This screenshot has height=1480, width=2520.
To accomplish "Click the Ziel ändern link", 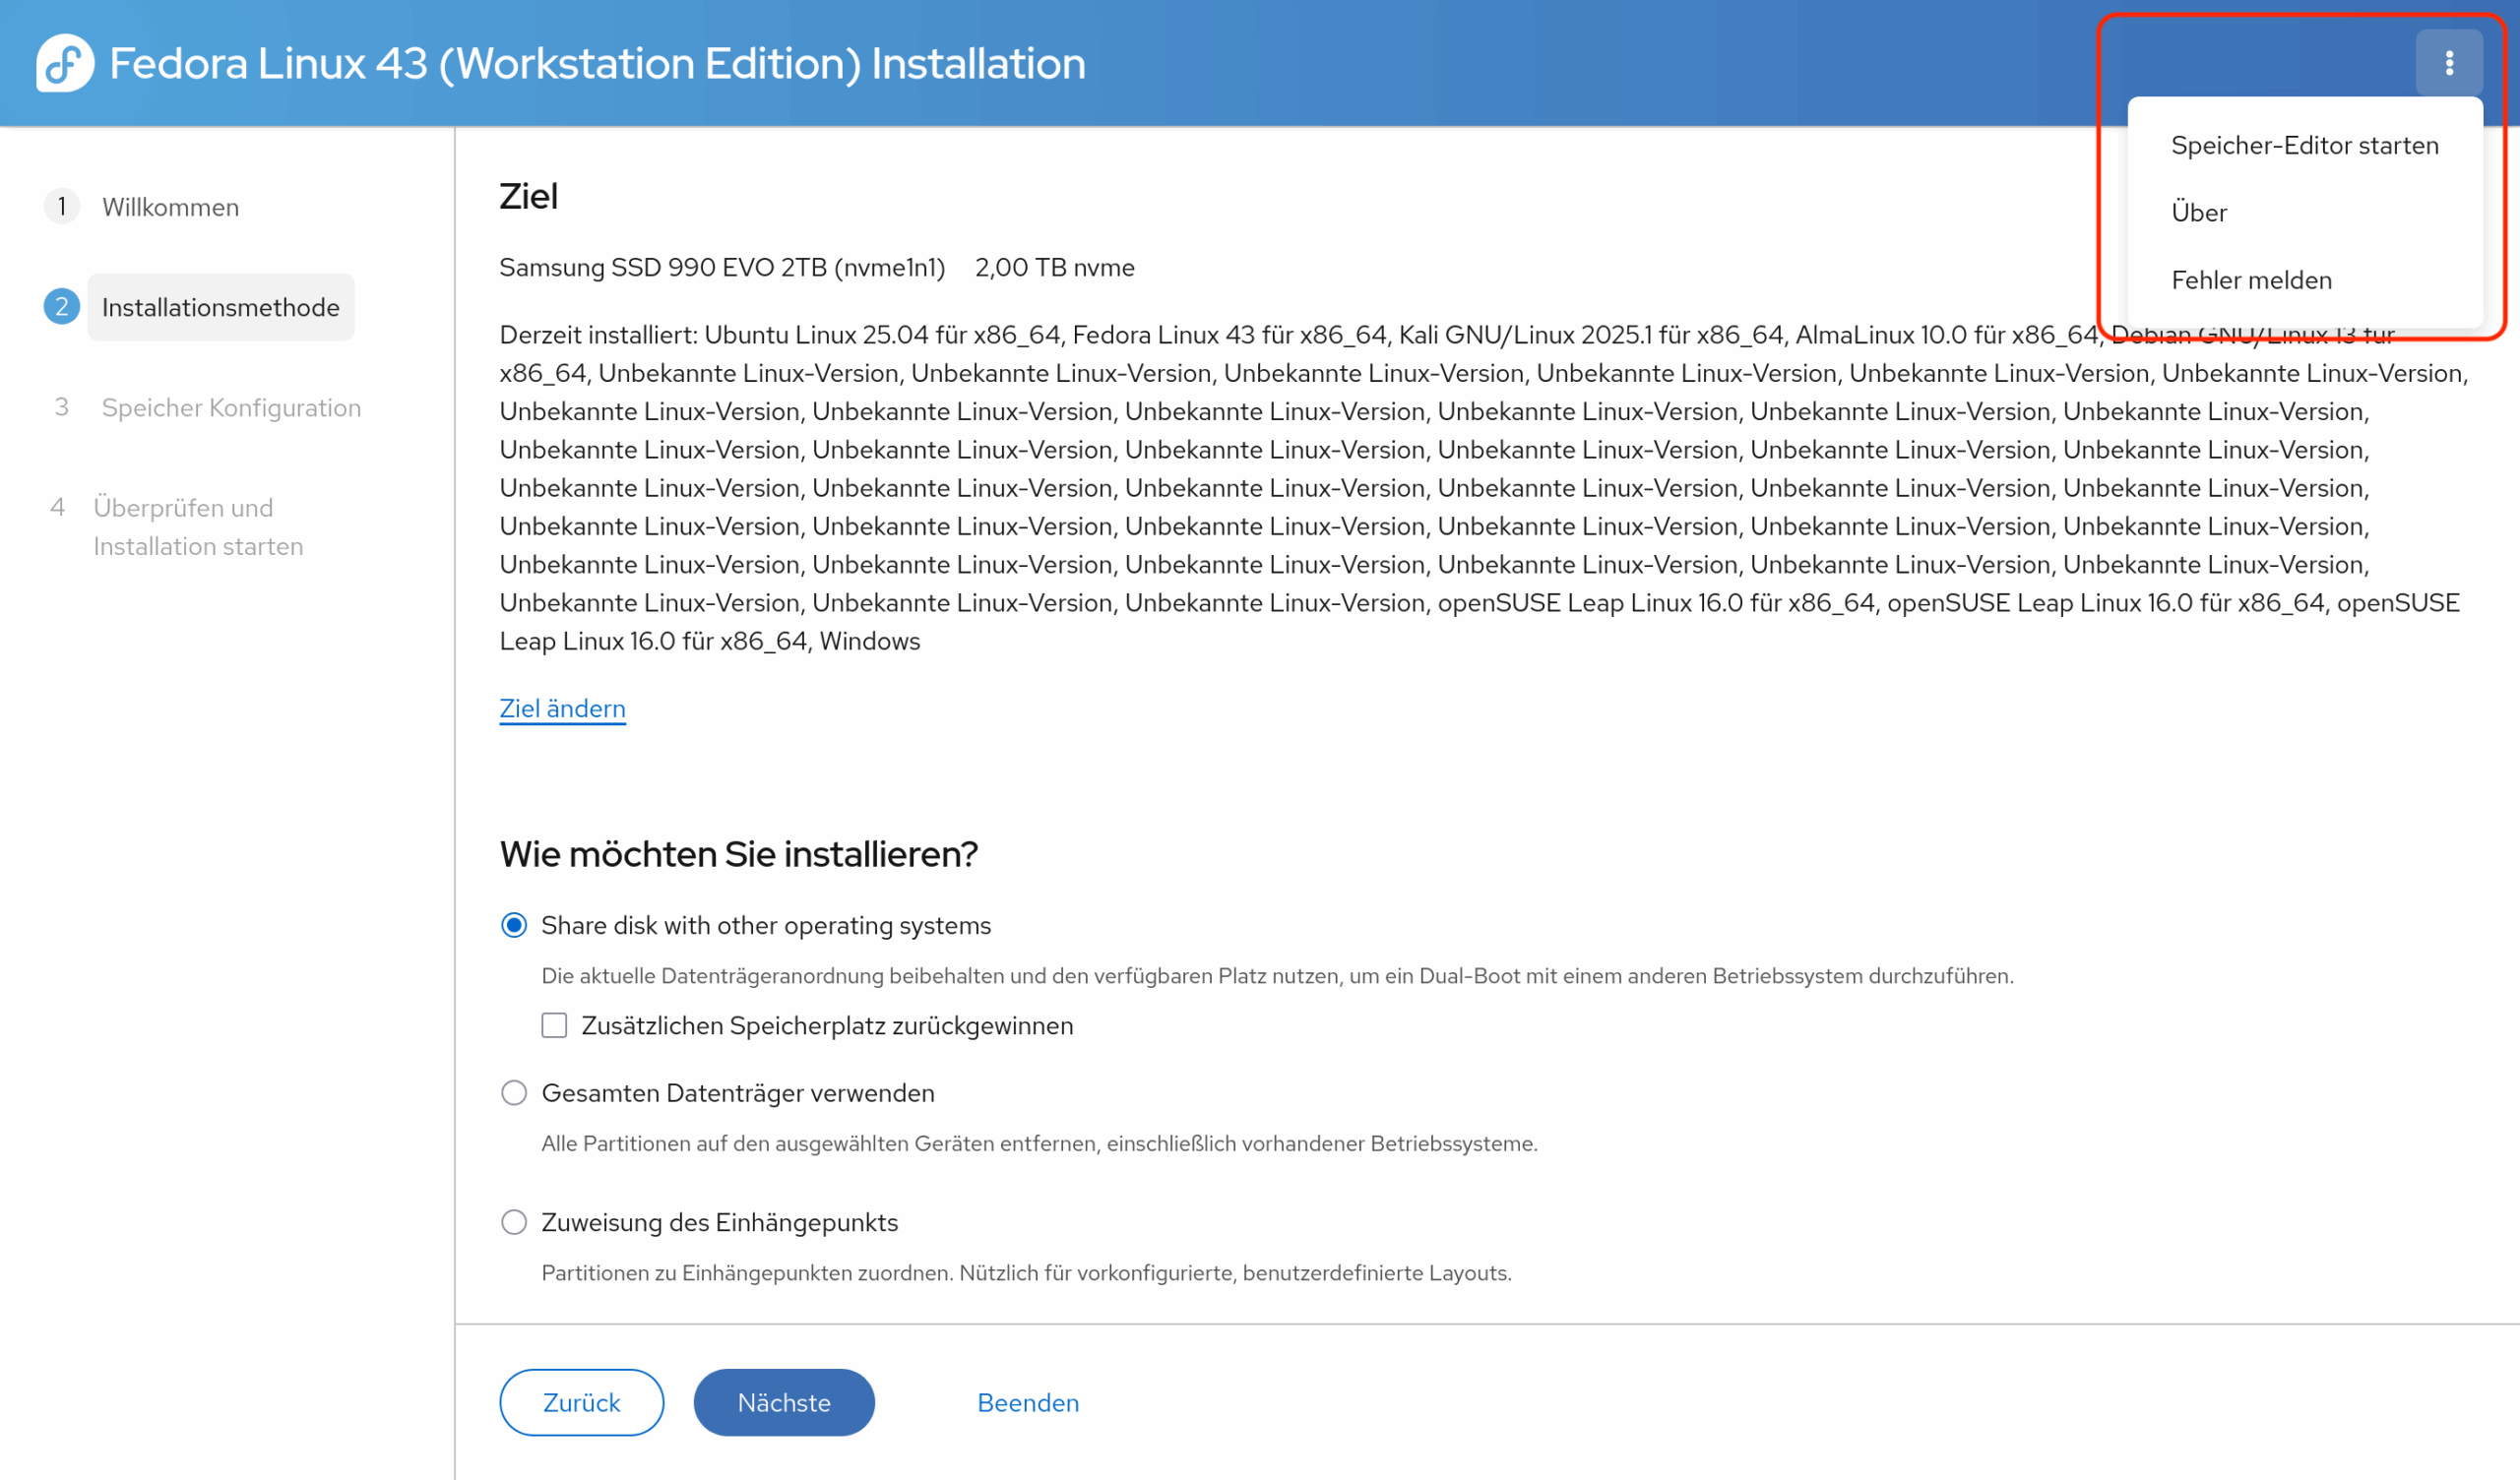I will 562,709.
